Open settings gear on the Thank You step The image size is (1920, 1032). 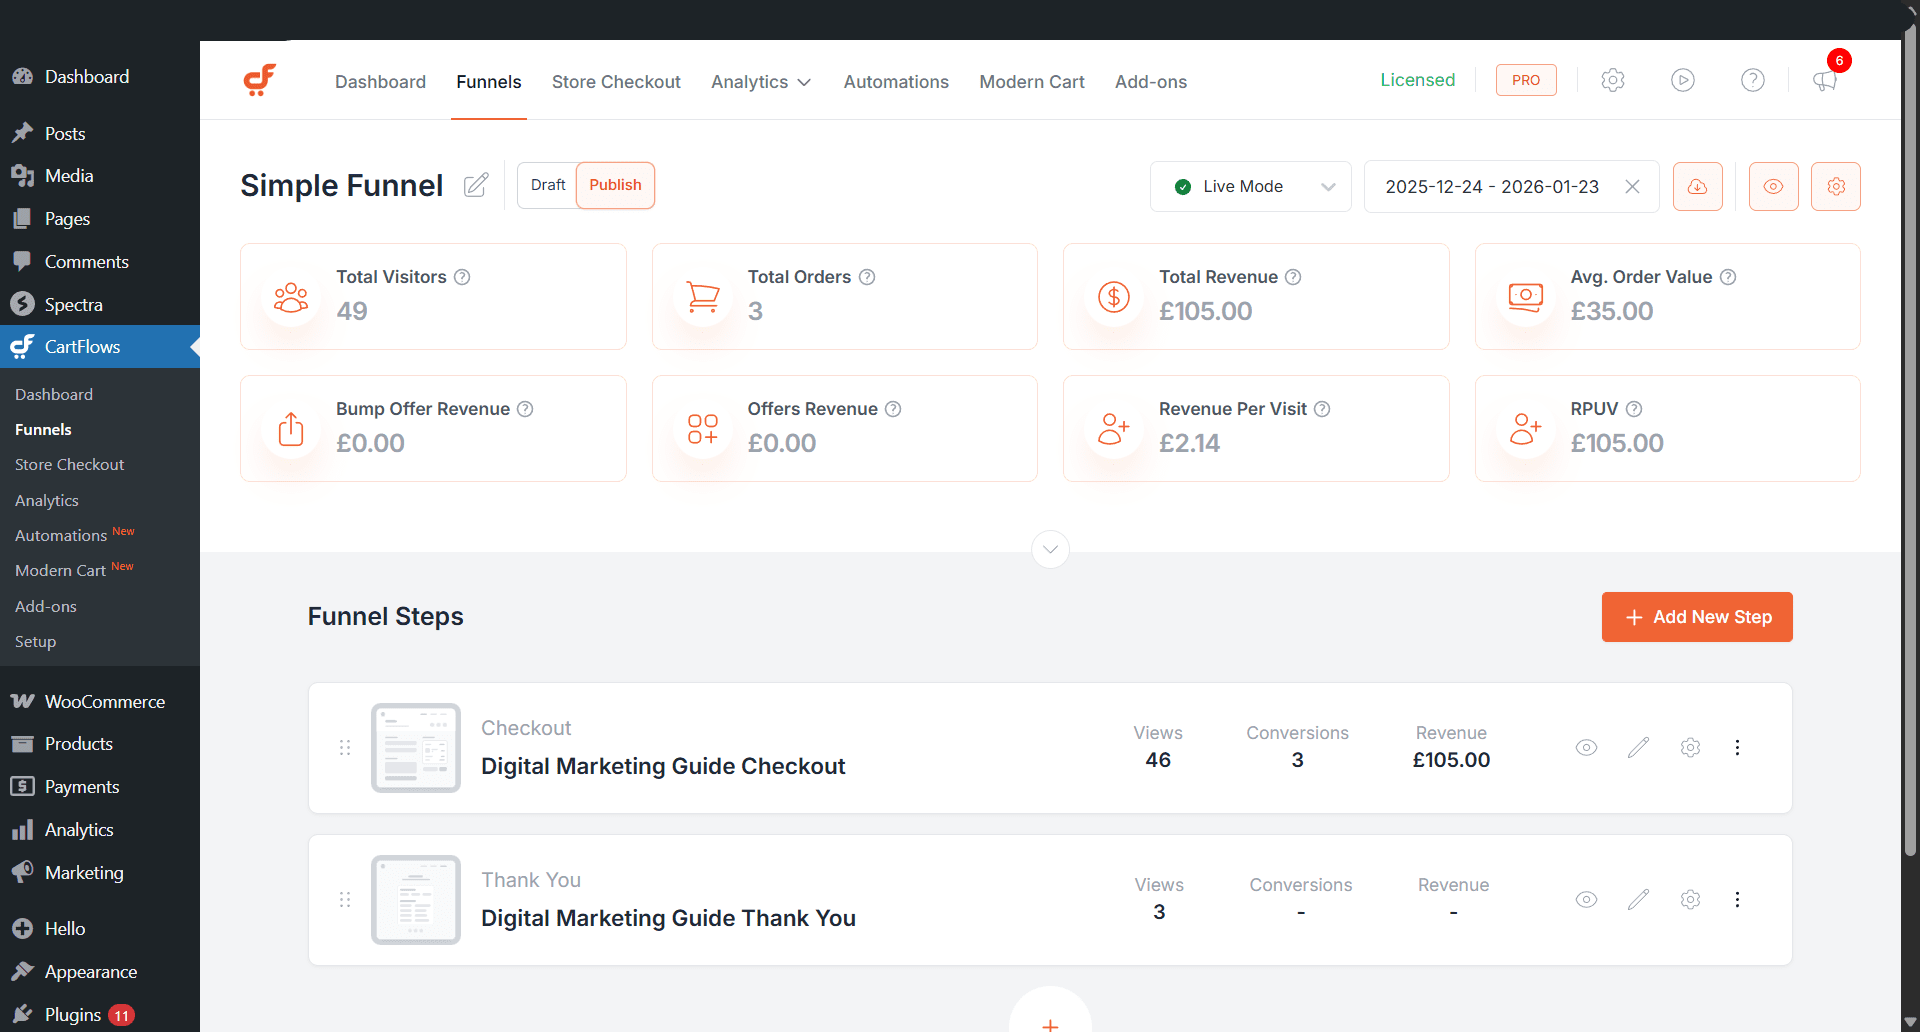pyautogui.click(x=1690, y=899)
